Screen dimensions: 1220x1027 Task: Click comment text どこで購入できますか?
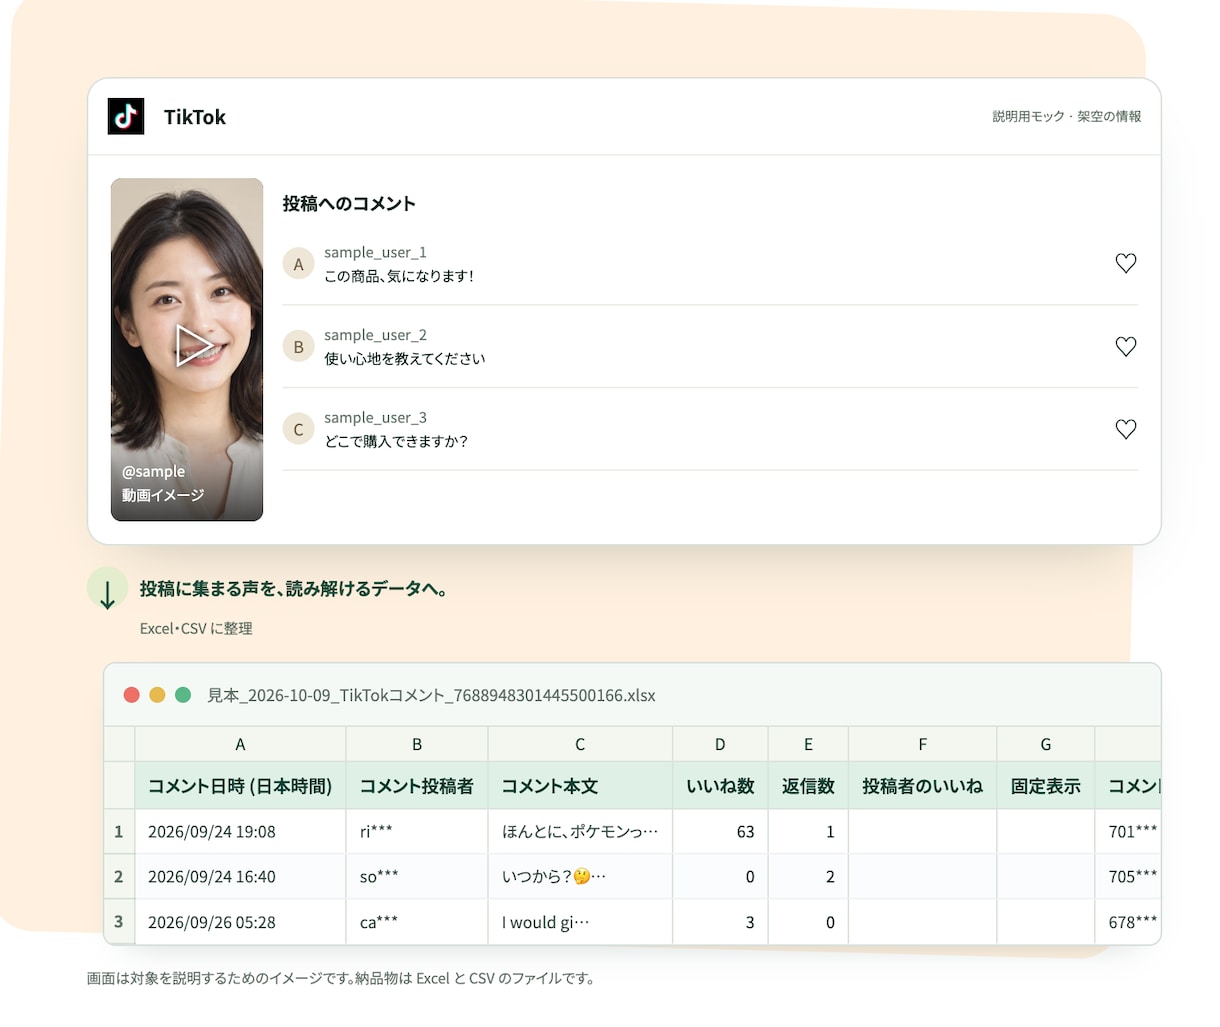396,441
